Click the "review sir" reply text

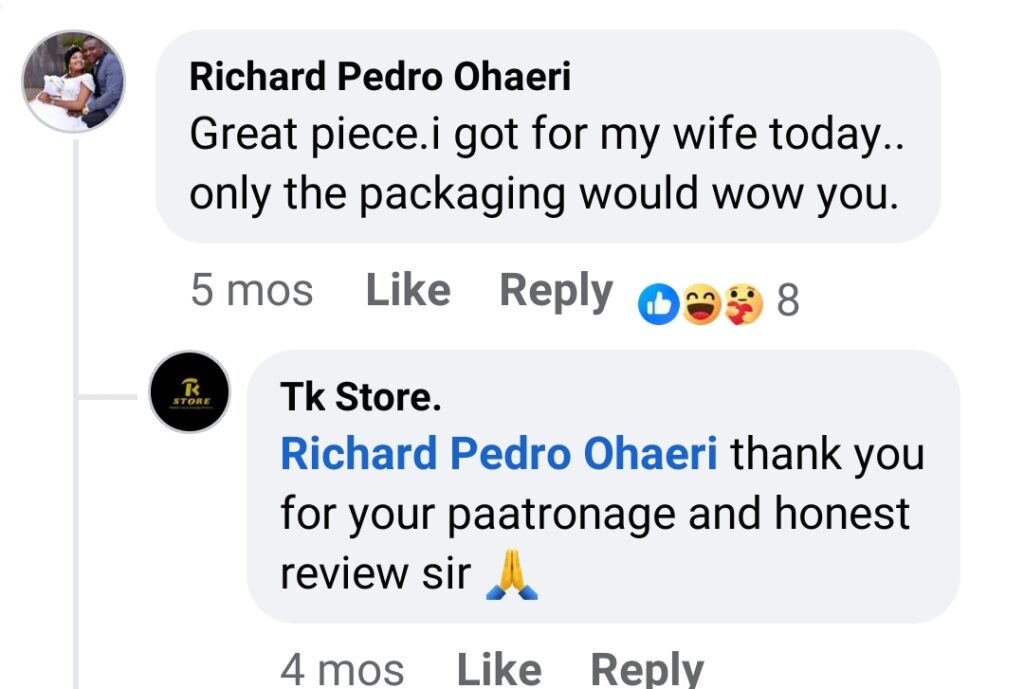tap(375, 574)
